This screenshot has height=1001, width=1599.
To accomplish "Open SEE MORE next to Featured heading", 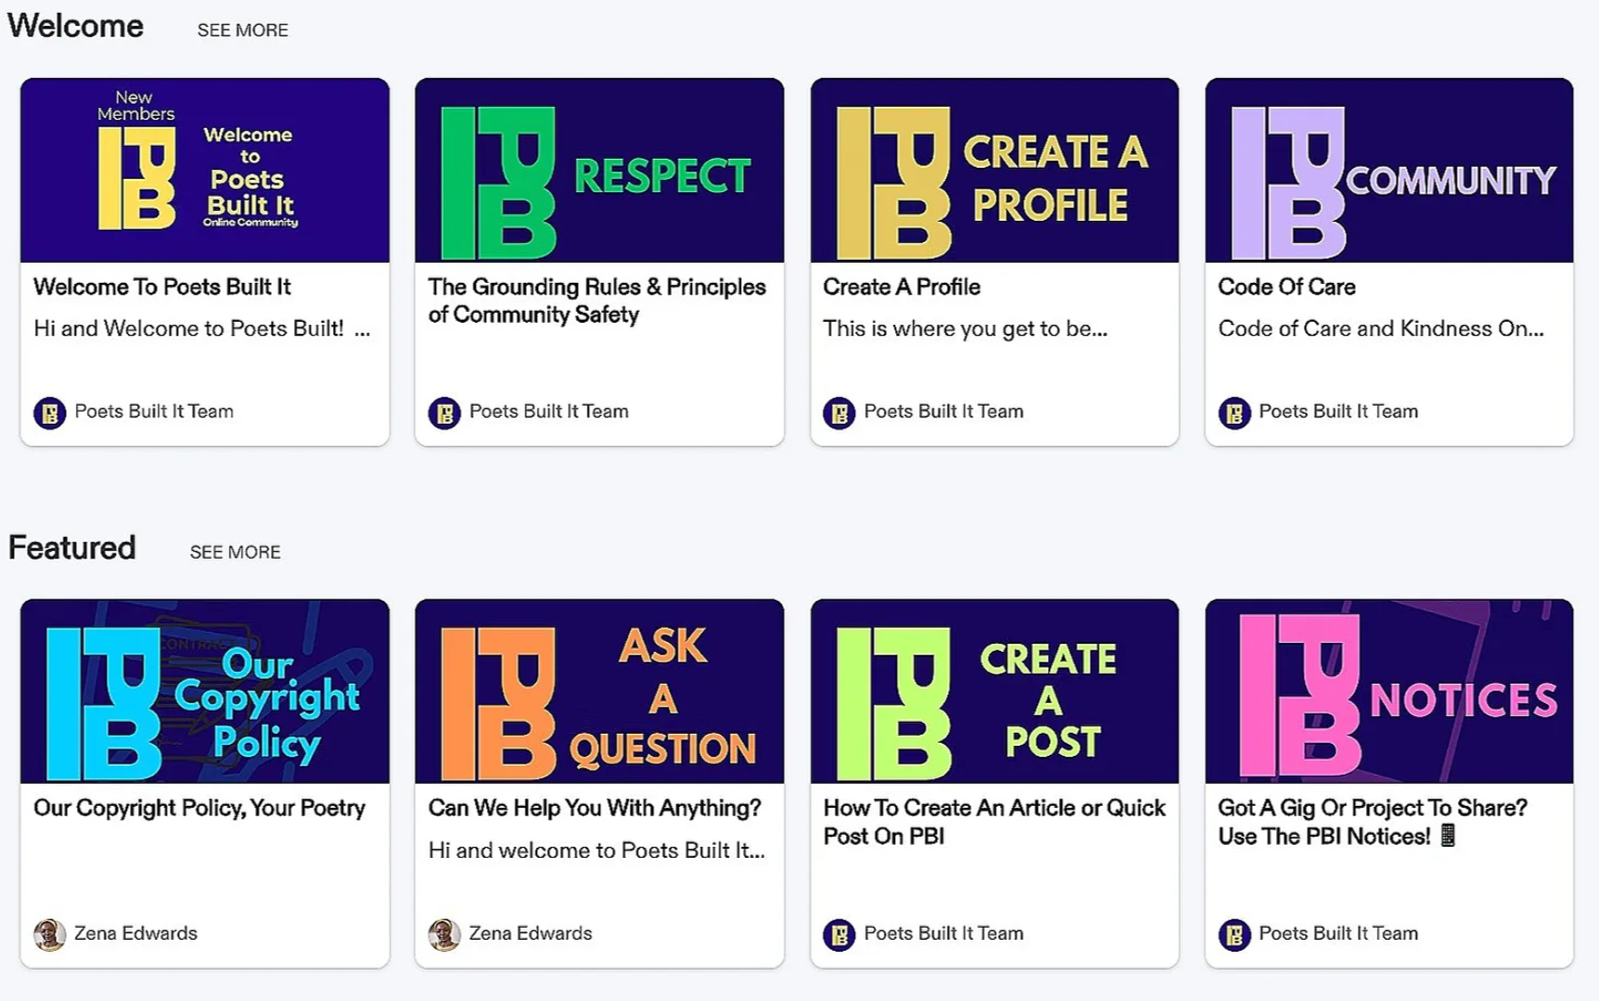I will point(235,552).
